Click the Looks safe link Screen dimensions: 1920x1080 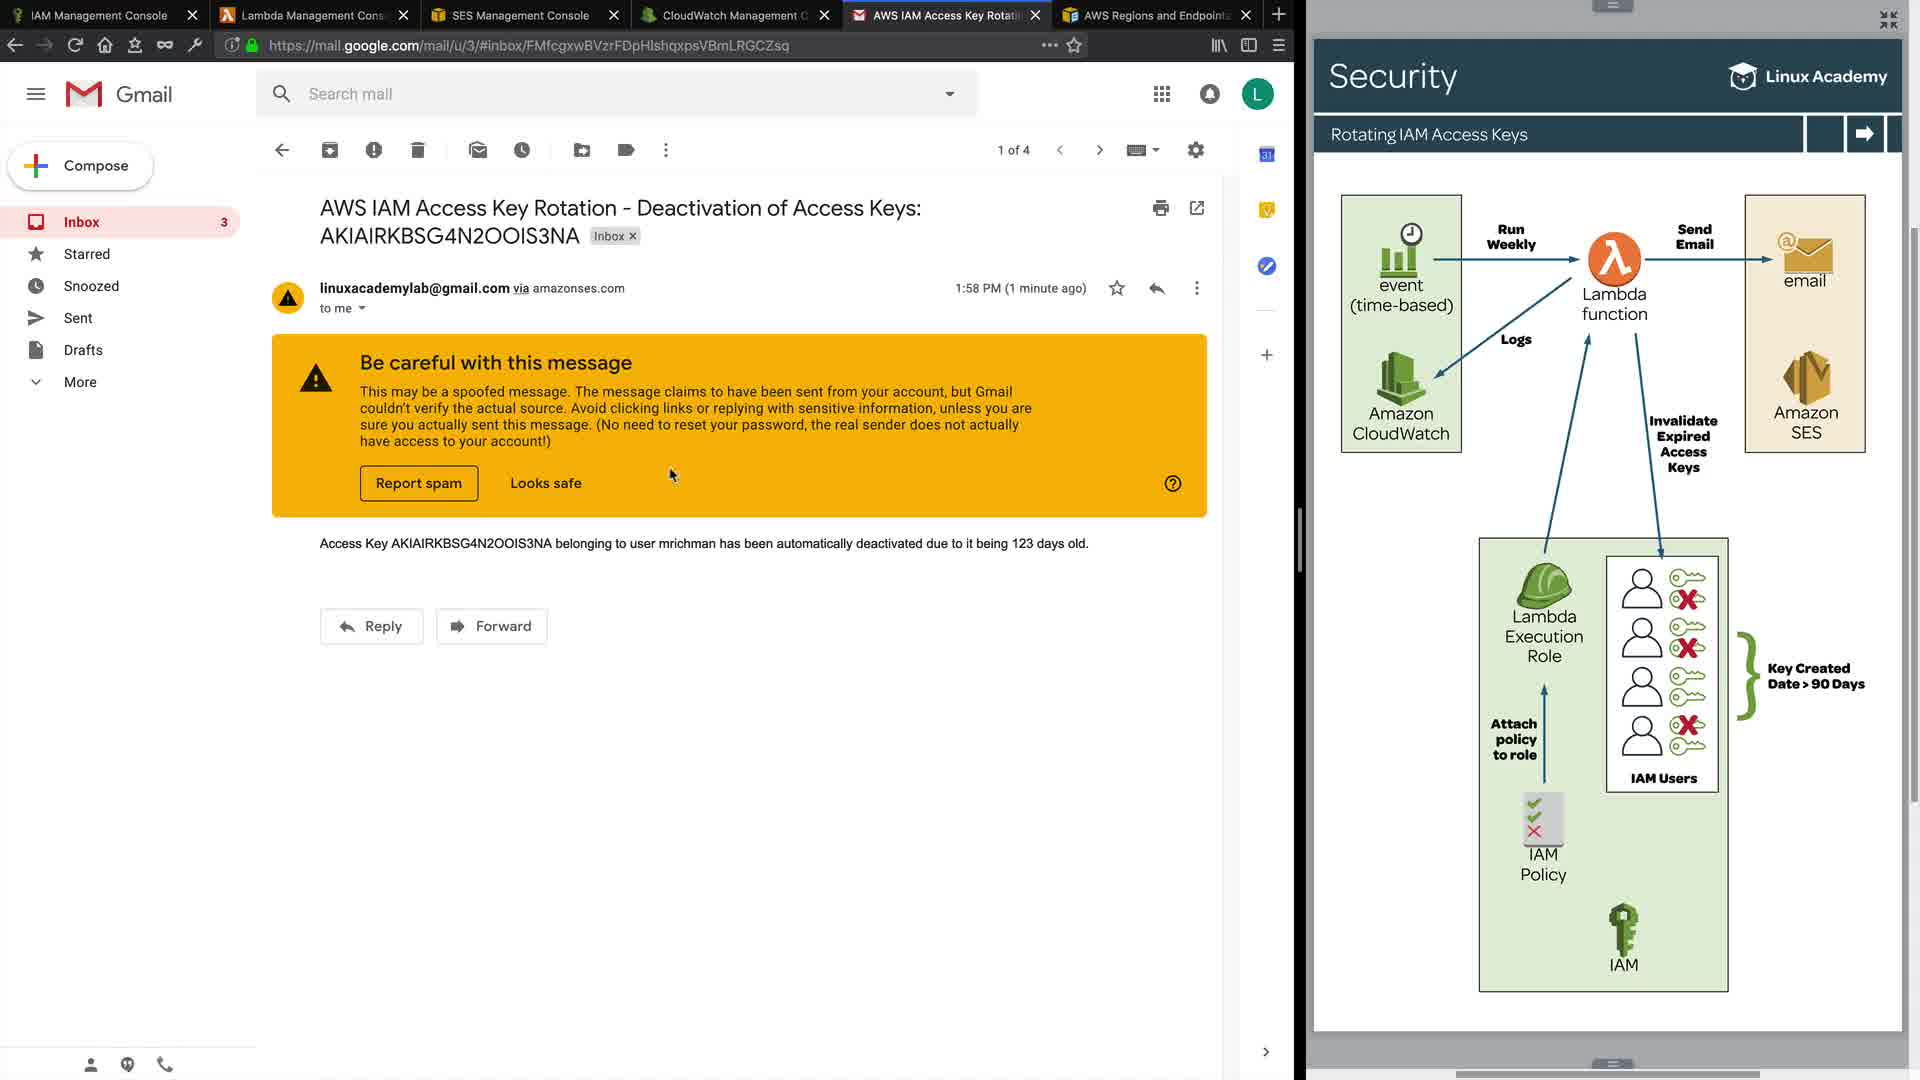coord(545,483)
